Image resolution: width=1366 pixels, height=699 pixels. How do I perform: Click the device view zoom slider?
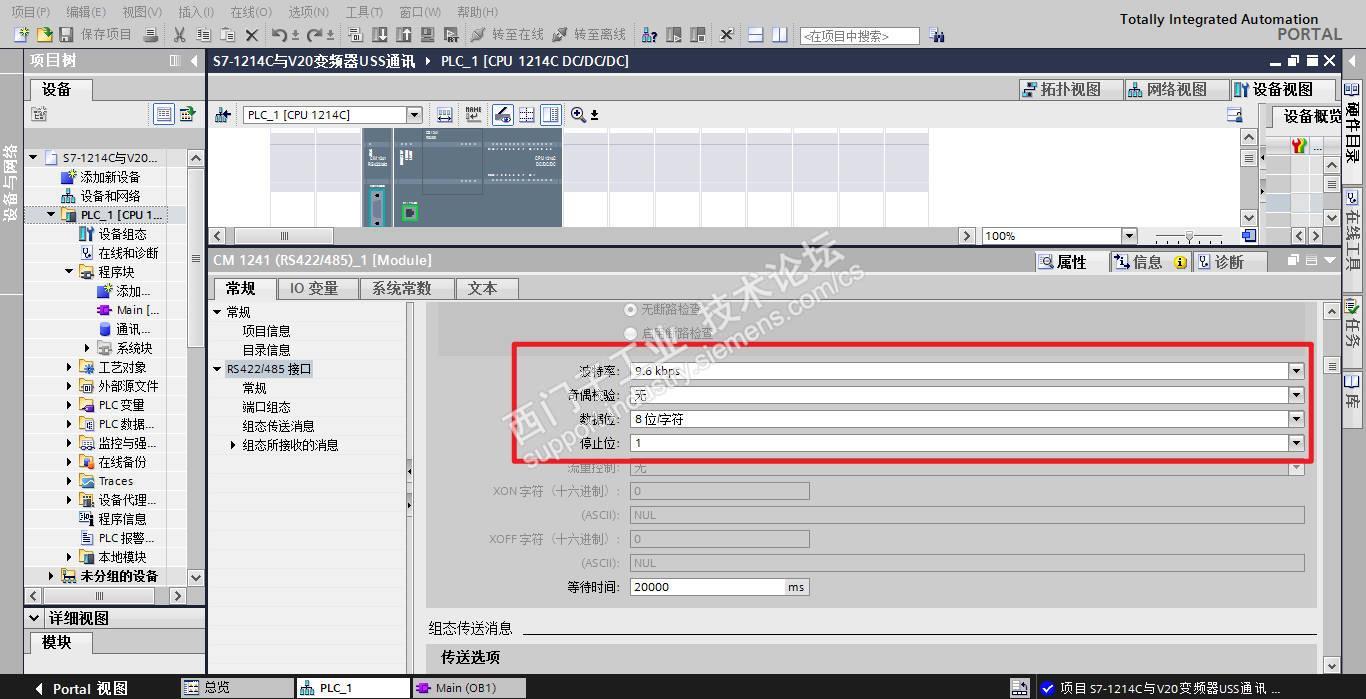[x=1189, y=236]
